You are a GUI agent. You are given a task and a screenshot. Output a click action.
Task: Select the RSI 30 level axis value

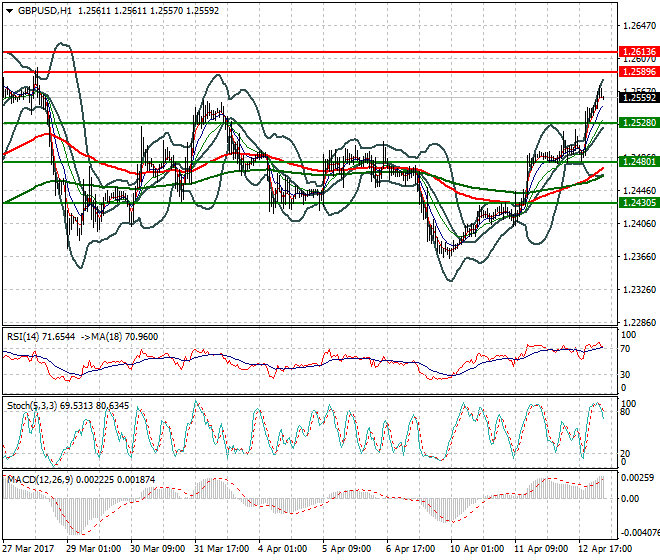[x=625, y=375]
